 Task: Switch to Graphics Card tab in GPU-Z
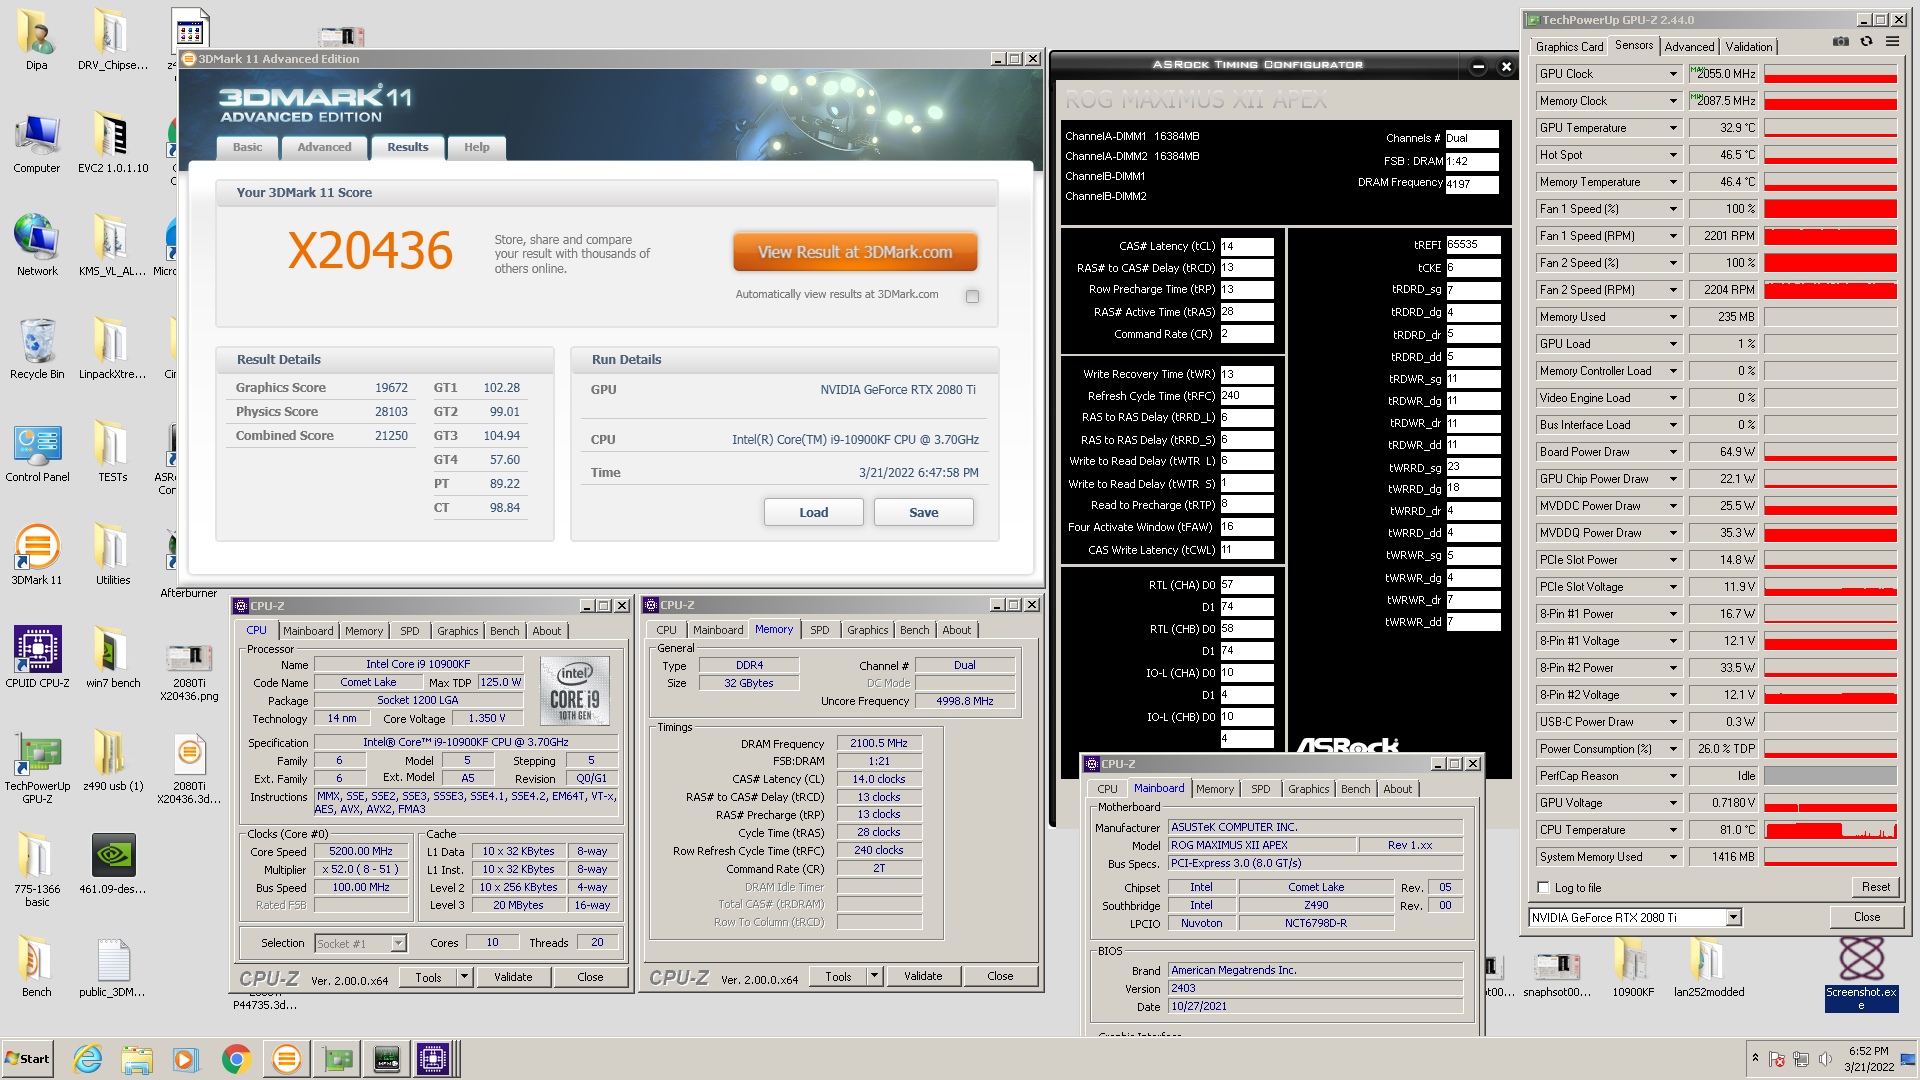[1569, 47]
